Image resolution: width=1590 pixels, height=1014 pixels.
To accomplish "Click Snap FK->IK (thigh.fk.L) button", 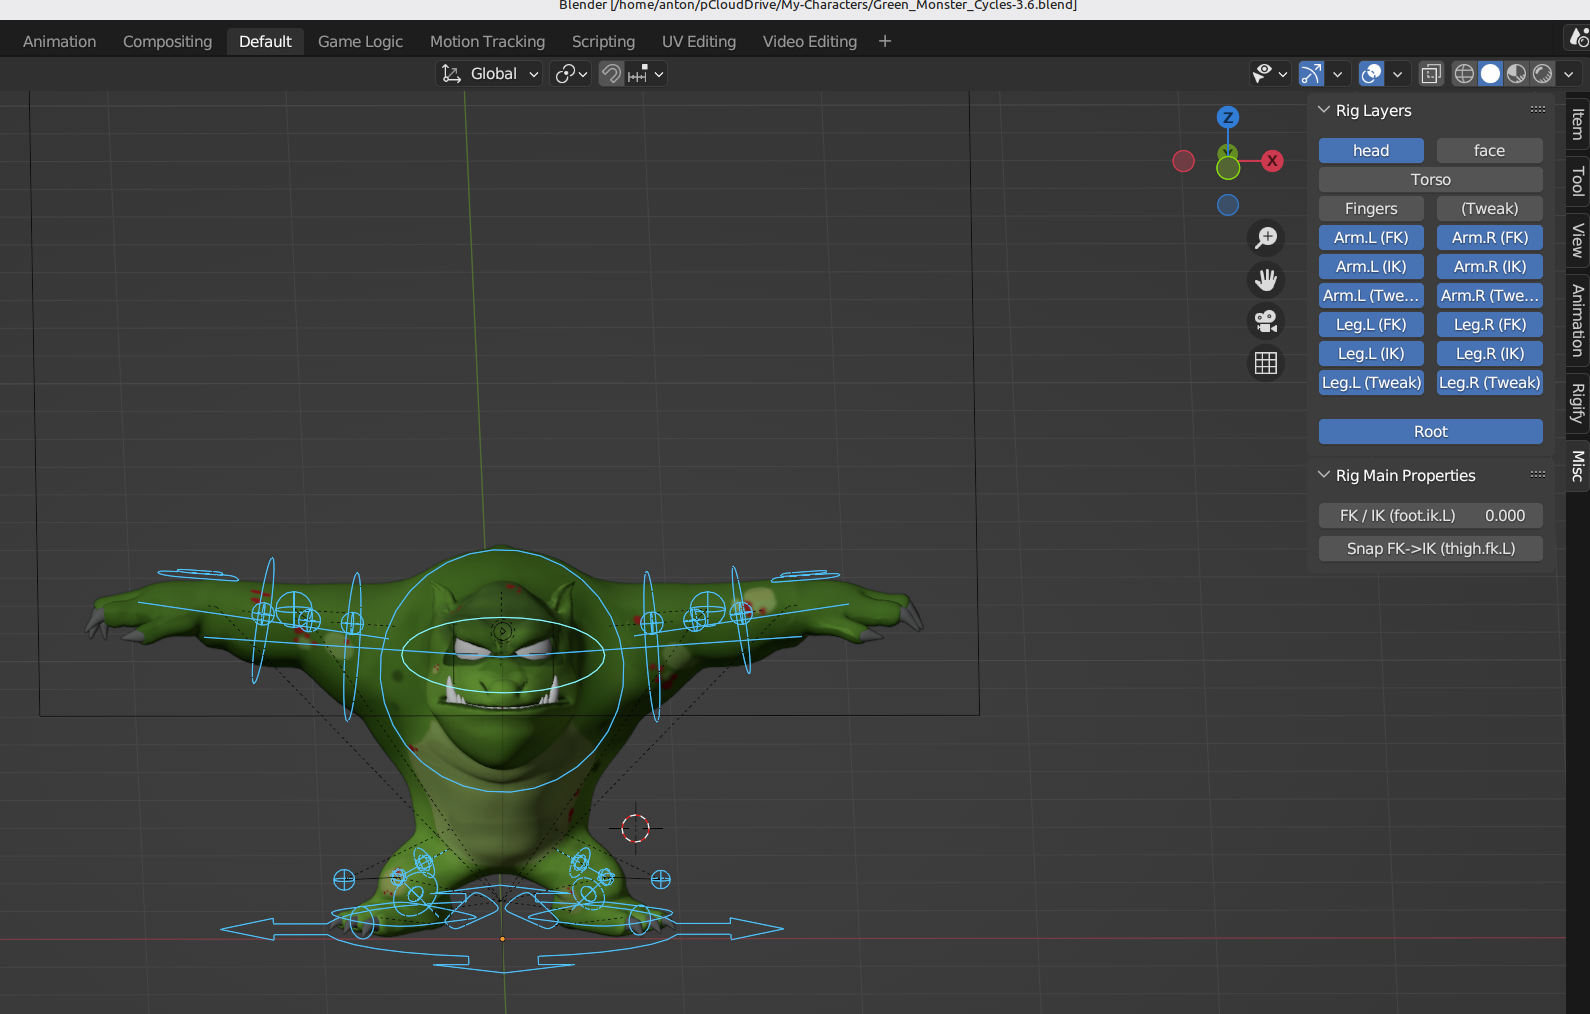I will [1431, 549].
